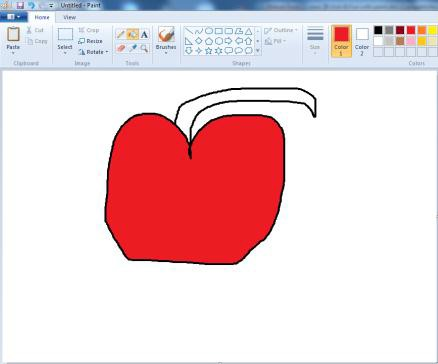Switch to the View tab
This screenshot has height=364, width=438.
pos(69,17)
